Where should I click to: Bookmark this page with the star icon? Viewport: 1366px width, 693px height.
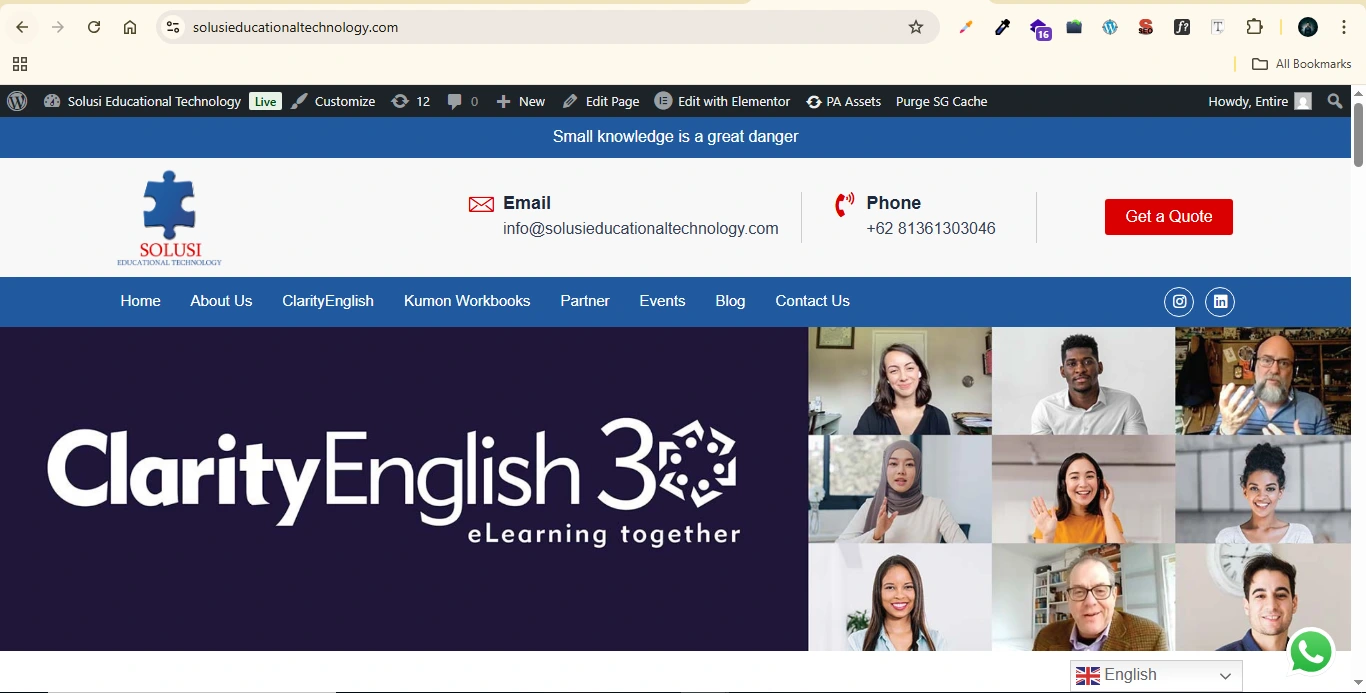(x=915, y=27)
